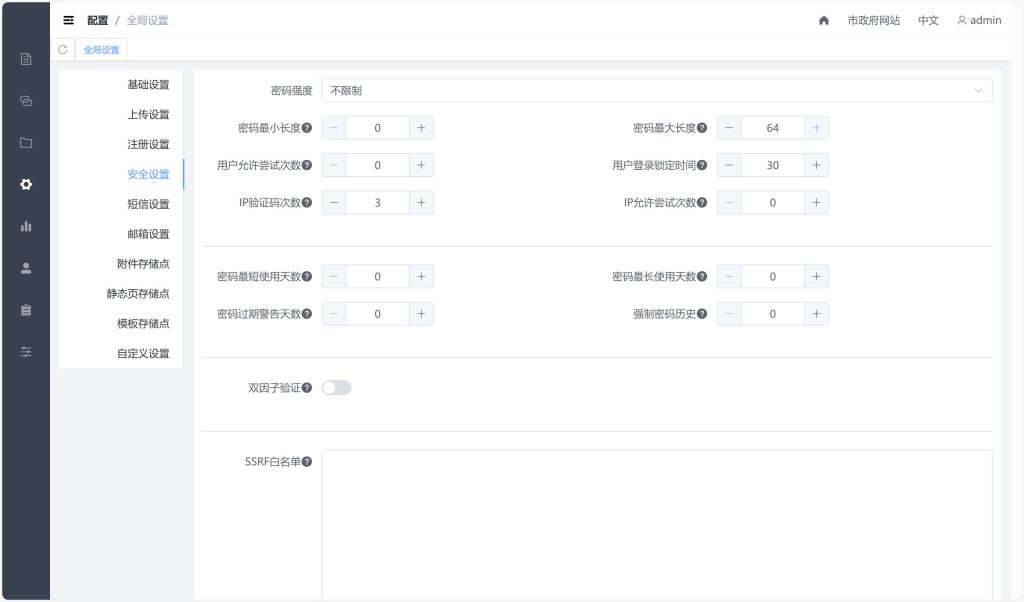Enable the 双因子验证 switch
Image resolution: width=1024 pixels, height=602 pixels.
pyautogui.click(x=336, y=387)
